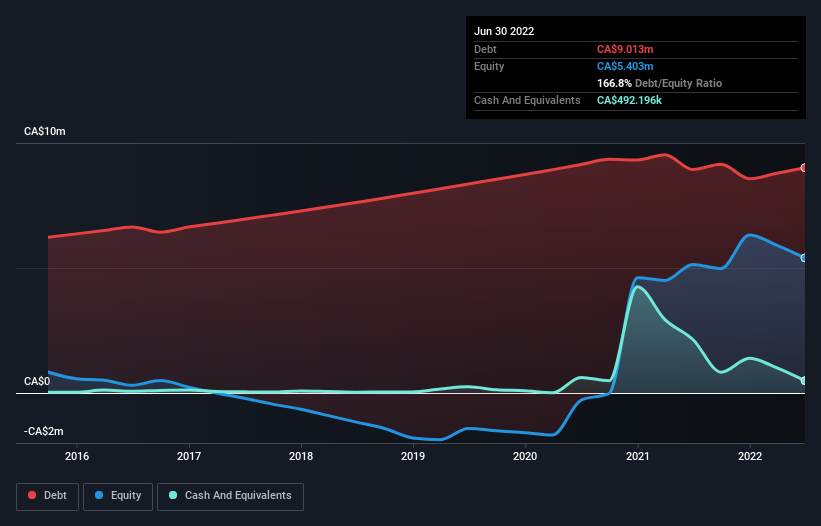
Task: Select the teal Cash endpoint marker on chart
Action: click(804, 380)
